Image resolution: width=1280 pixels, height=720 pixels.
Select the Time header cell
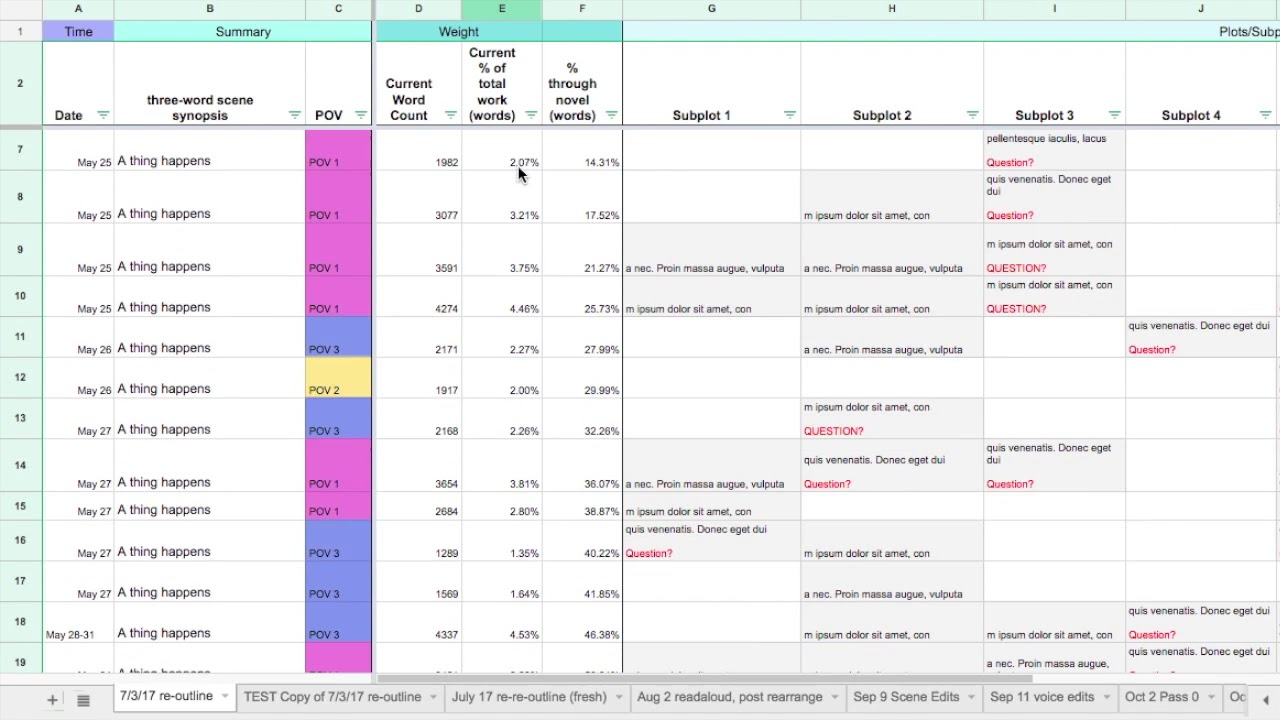[78, 32]
